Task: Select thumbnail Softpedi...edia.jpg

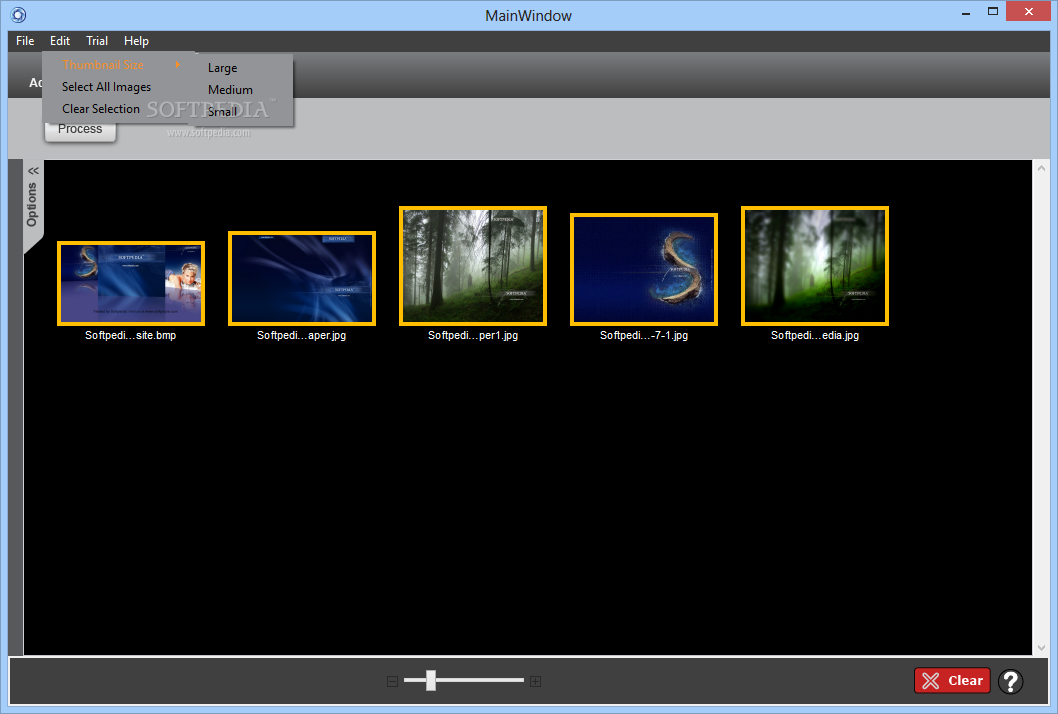Action: coord(815,266)
